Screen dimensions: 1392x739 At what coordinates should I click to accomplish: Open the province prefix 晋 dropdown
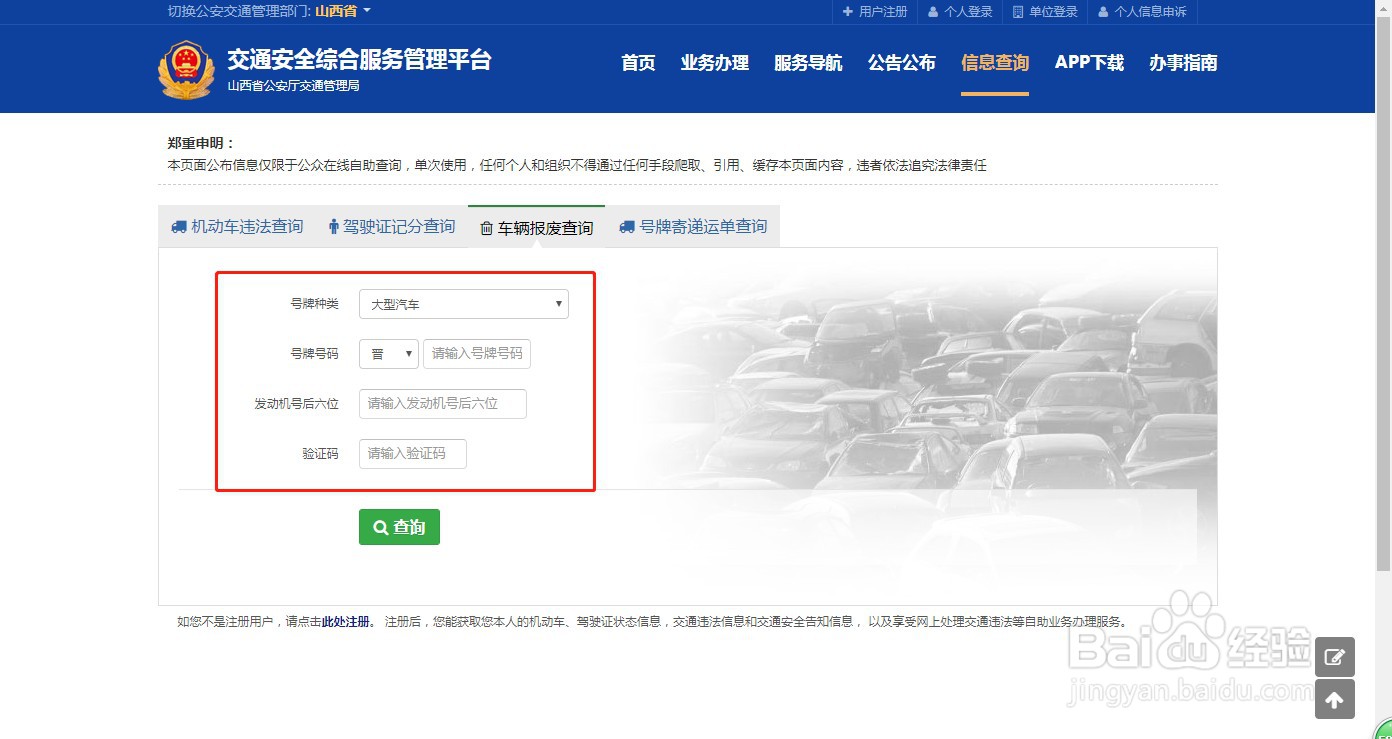point(389,354)
